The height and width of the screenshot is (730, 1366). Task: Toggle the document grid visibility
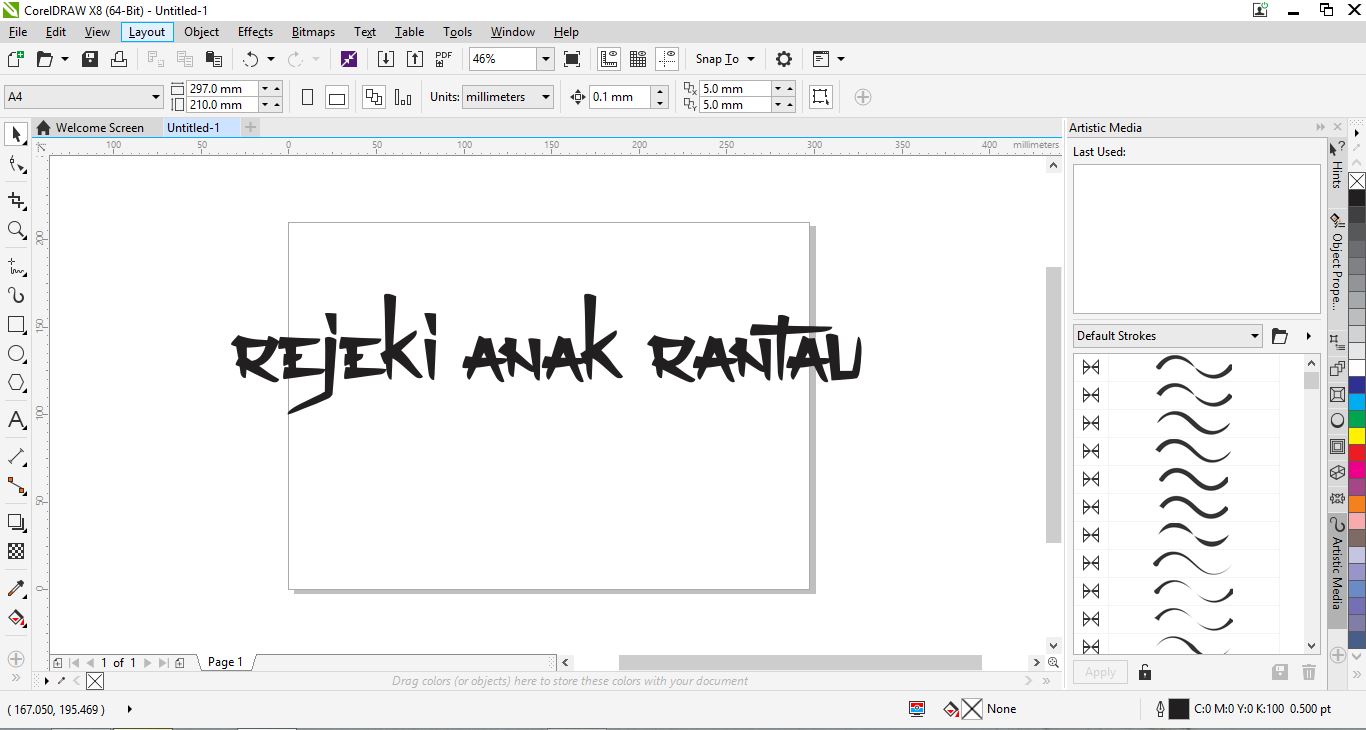pyautogui.click(x=638, y=59)
